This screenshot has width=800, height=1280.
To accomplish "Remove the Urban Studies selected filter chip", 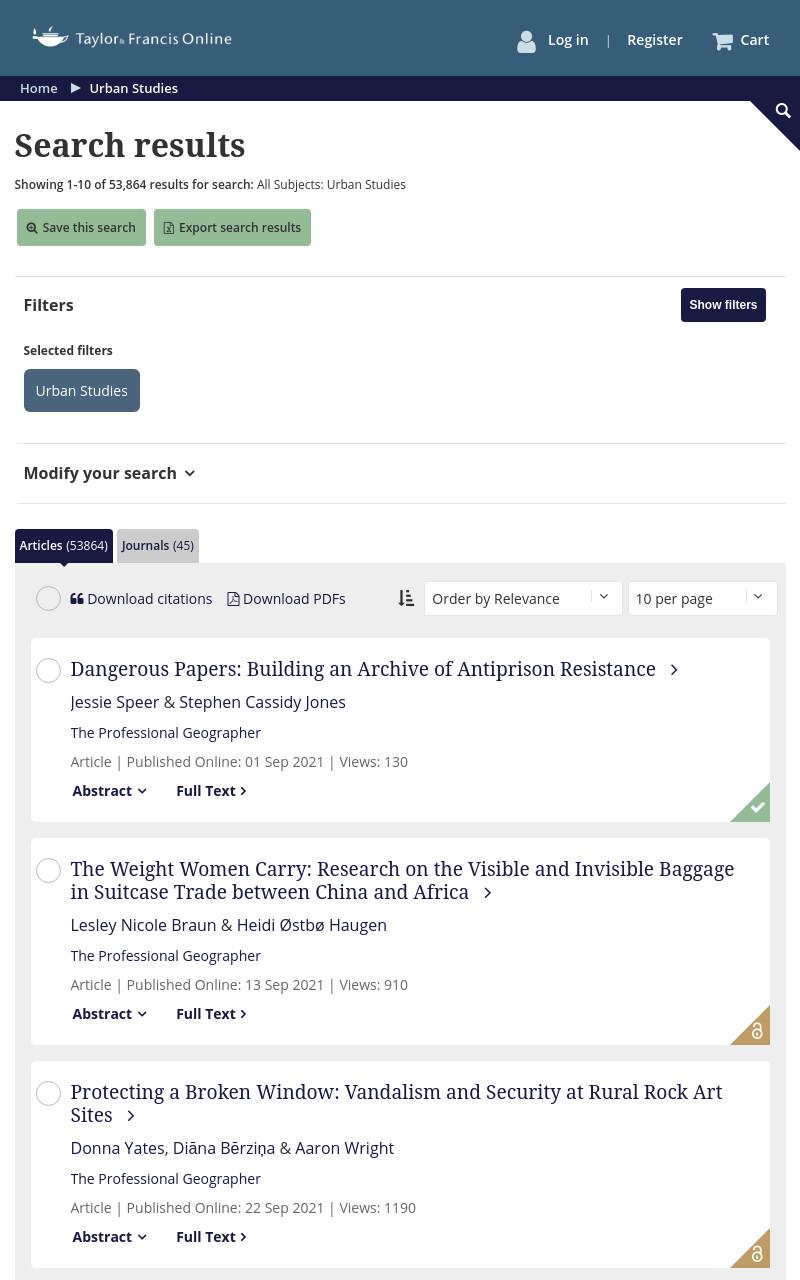I will 82,390.
